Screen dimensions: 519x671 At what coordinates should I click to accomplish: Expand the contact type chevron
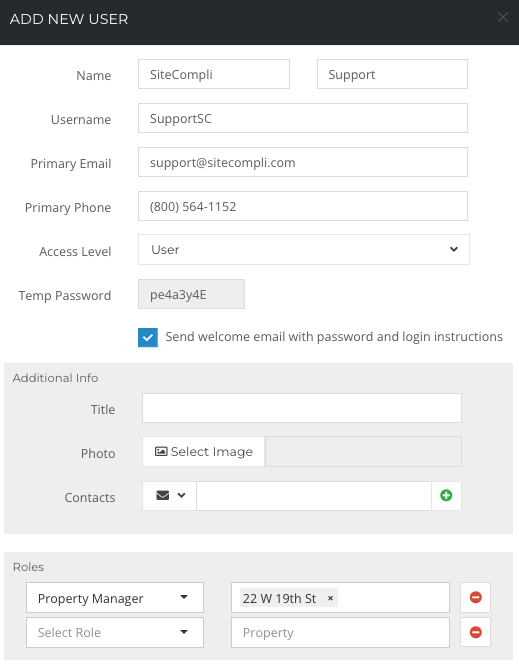[181, 496]
